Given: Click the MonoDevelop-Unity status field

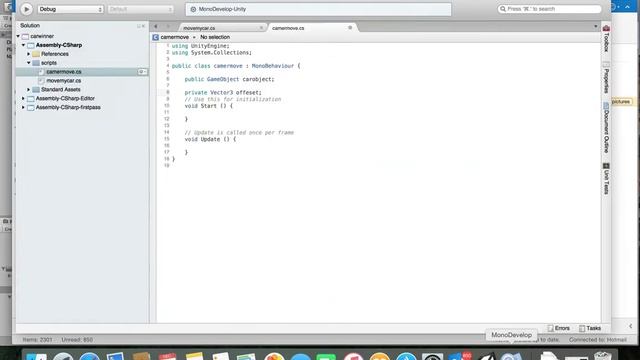Looking at the screenshot, I should point(318,9).
